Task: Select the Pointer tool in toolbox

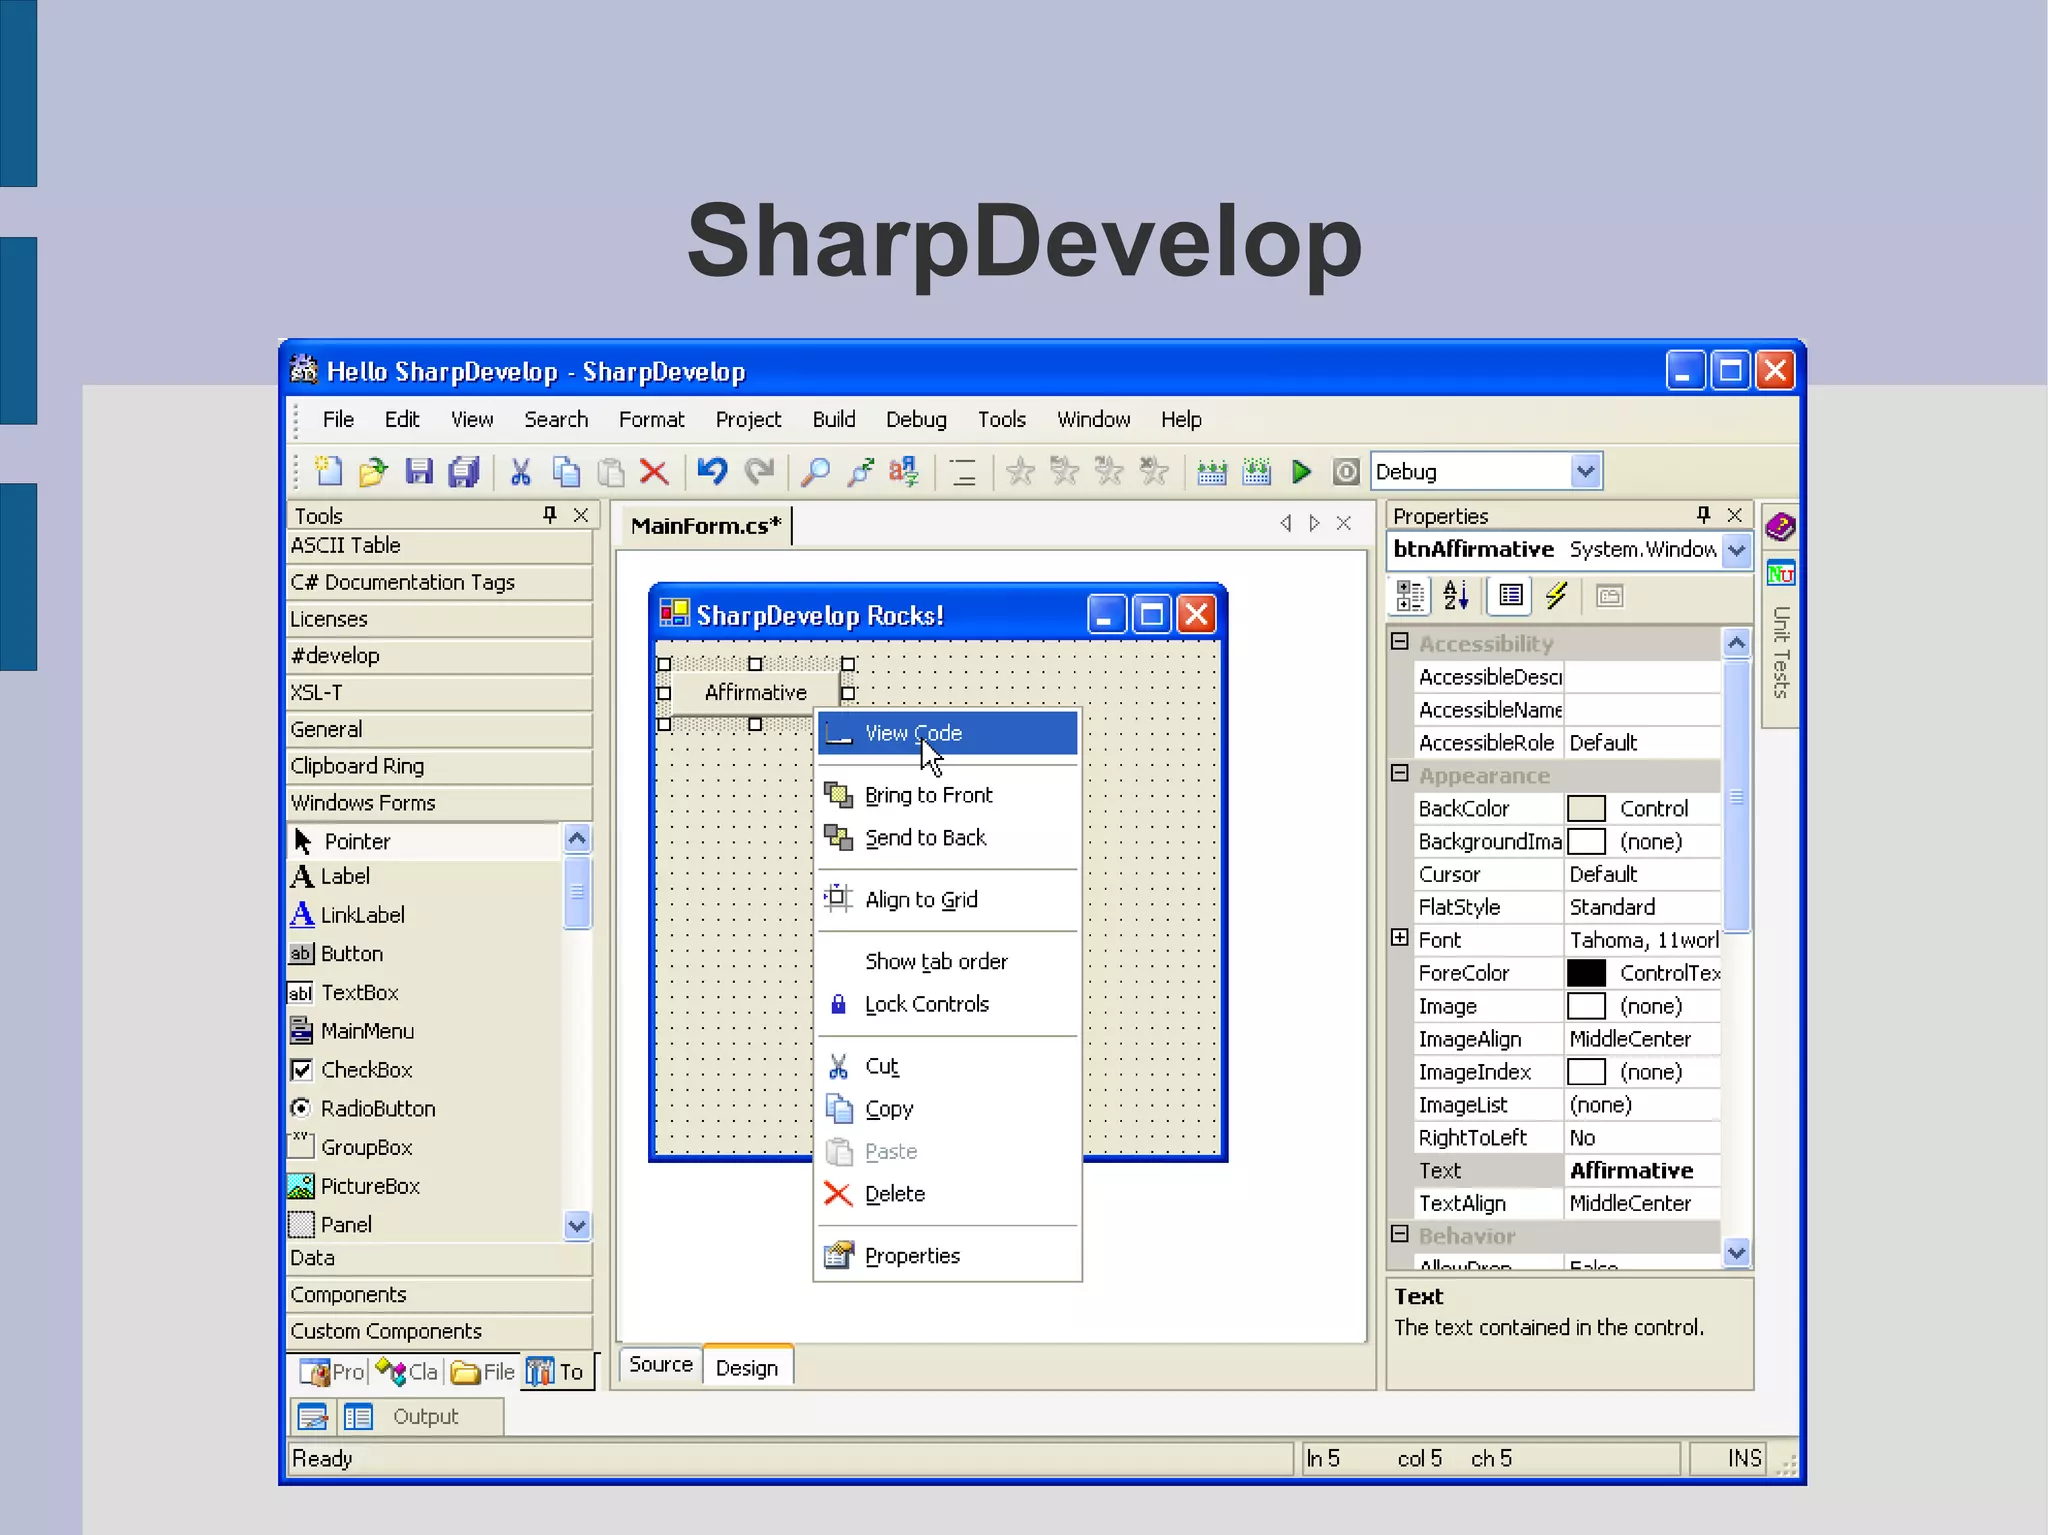Action: point(425,841)
